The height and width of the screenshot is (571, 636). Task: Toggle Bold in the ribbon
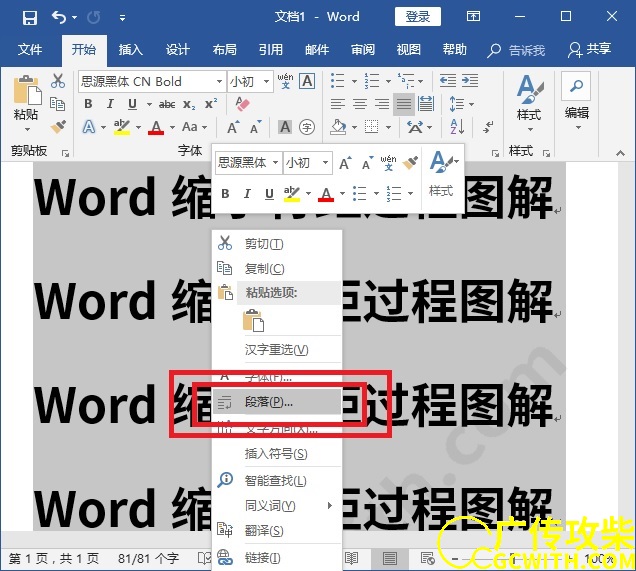point(88,104)
